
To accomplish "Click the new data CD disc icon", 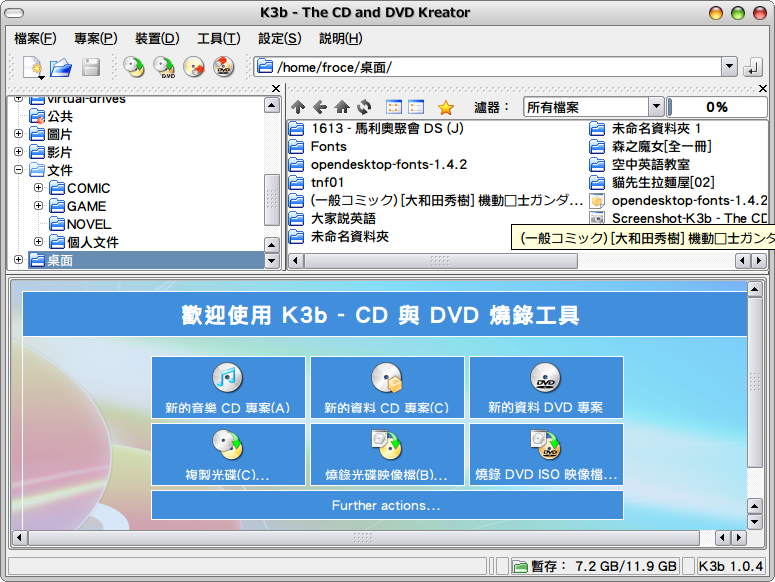I will coord(387,377).
